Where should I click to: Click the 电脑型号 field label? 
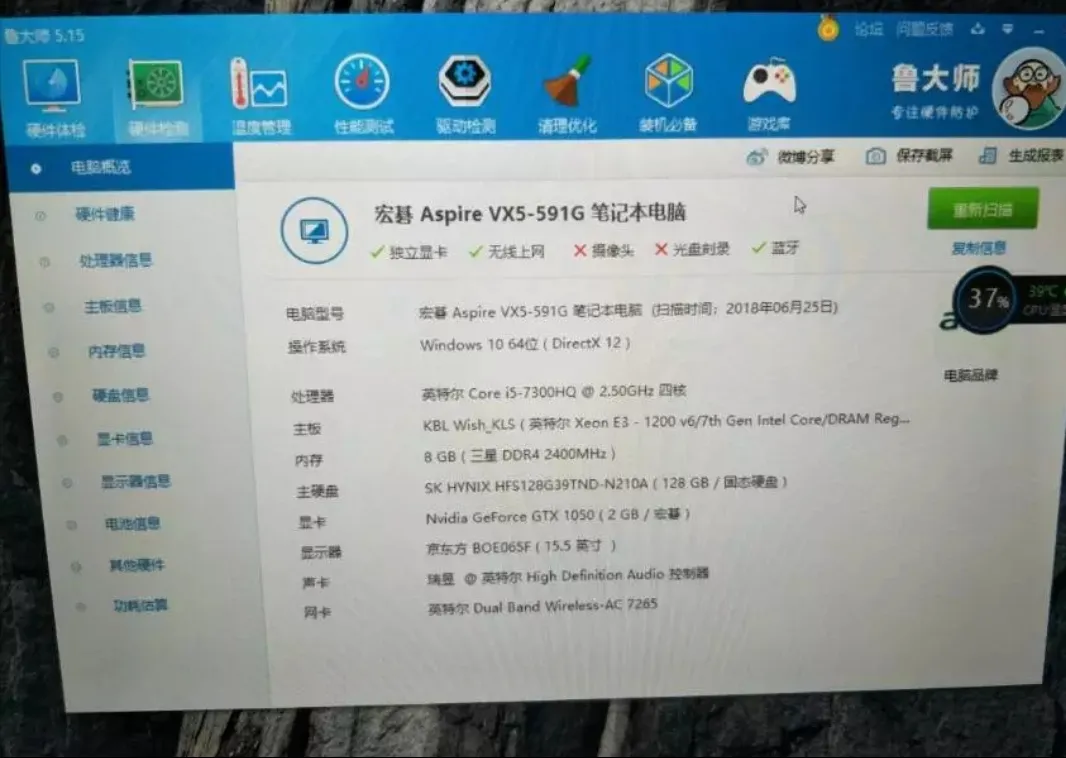314,314
